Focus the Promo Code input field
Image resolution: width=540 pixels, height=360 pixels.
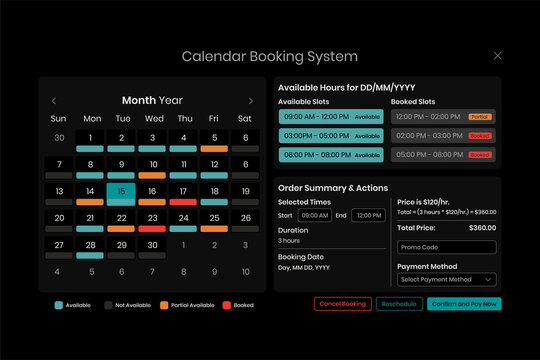pyautogui.click(x=447, y=247)
